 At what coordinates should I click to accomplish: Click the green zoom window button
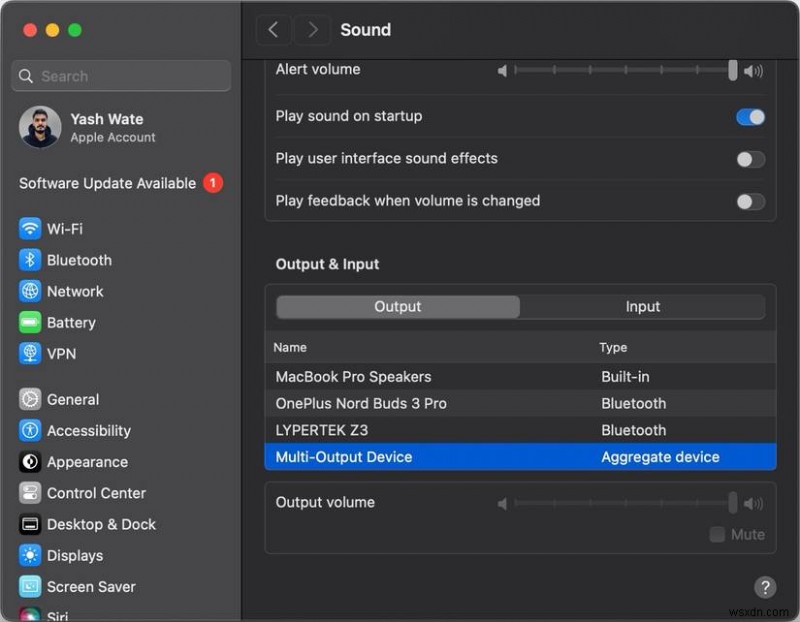tap(75, 30)
